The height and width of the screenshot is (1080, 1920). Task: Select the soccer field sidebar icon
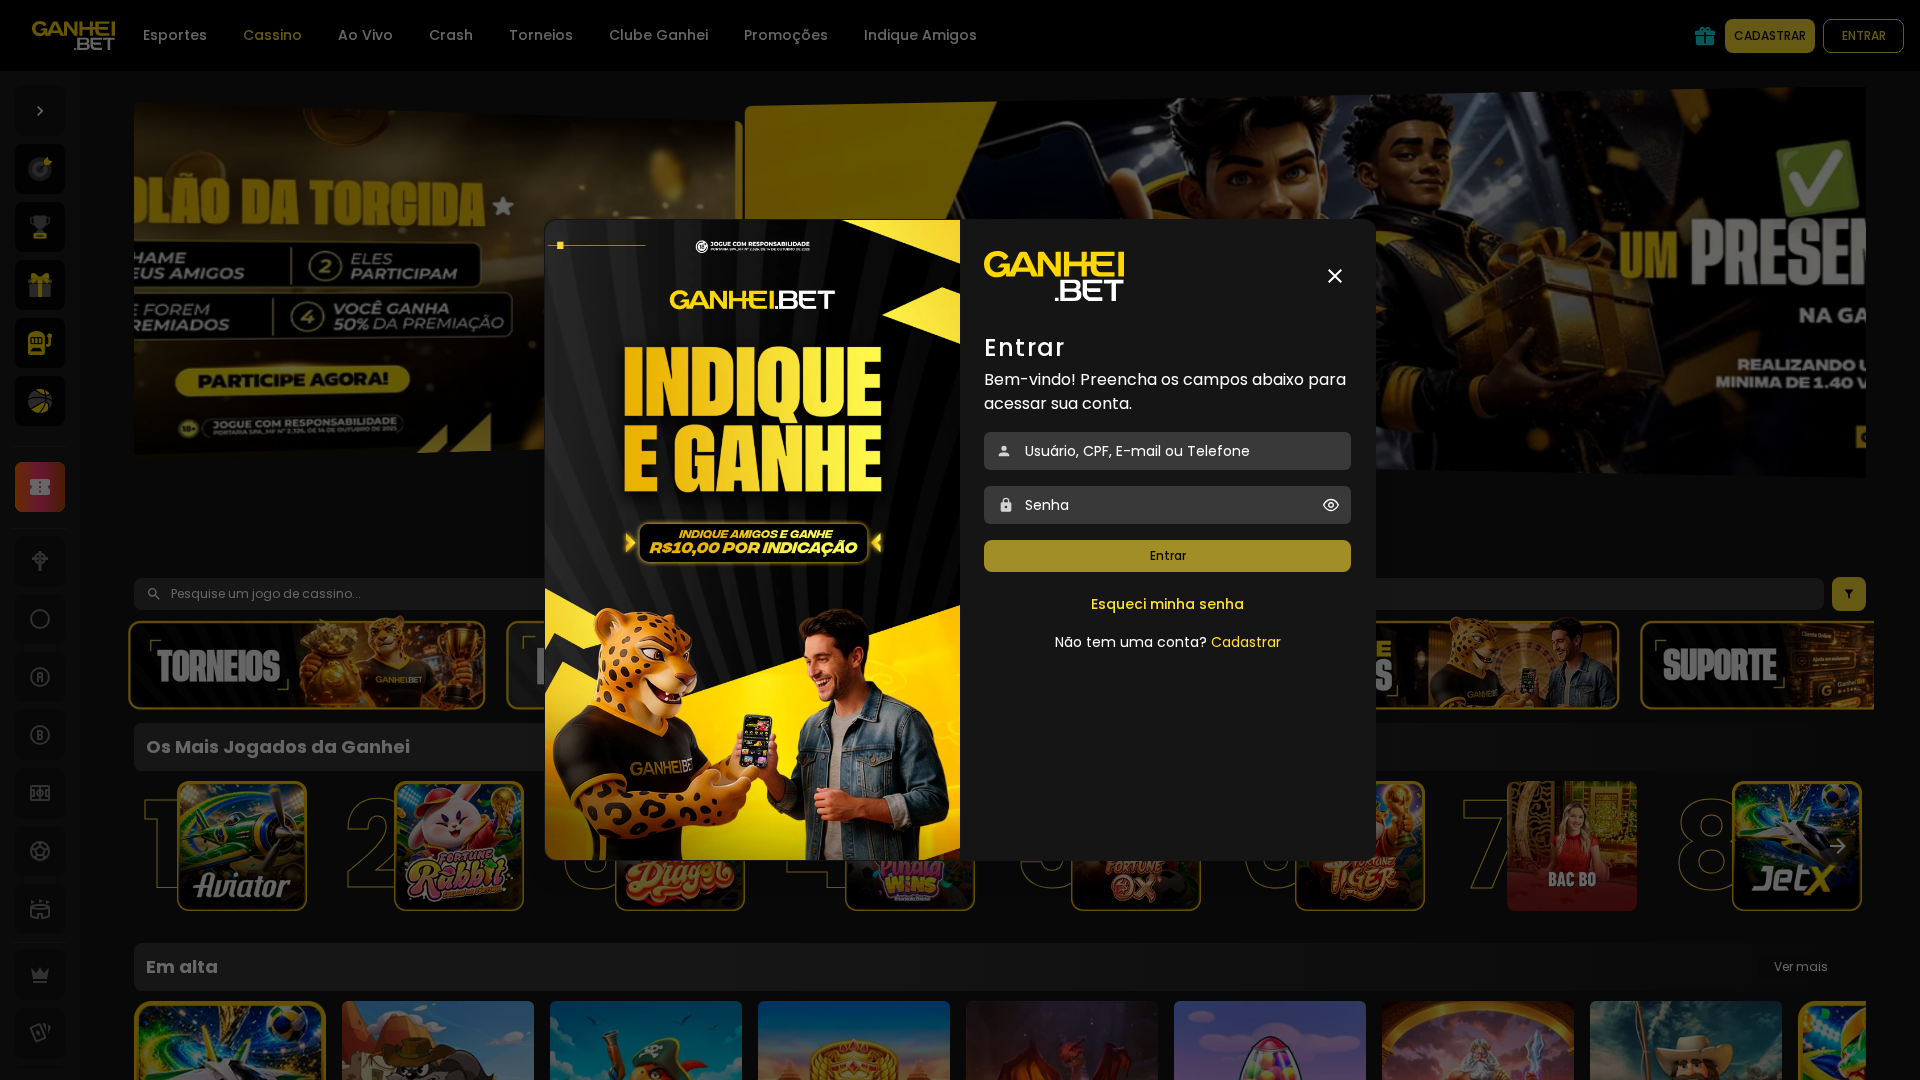coord(40,793)
